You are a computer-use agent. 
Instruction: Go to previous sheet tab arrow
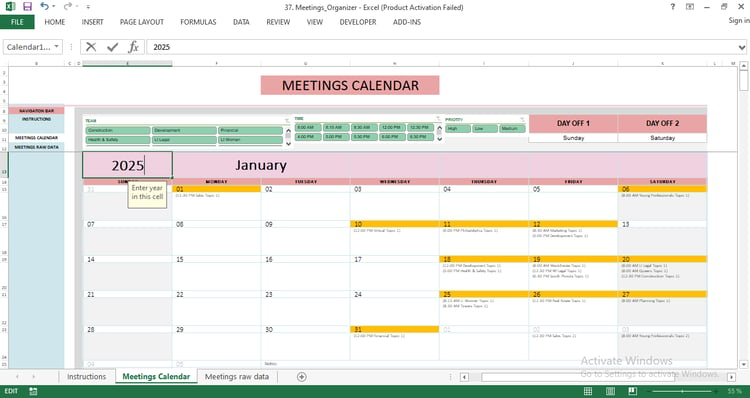pyautogui.click(x=18, y=377)
